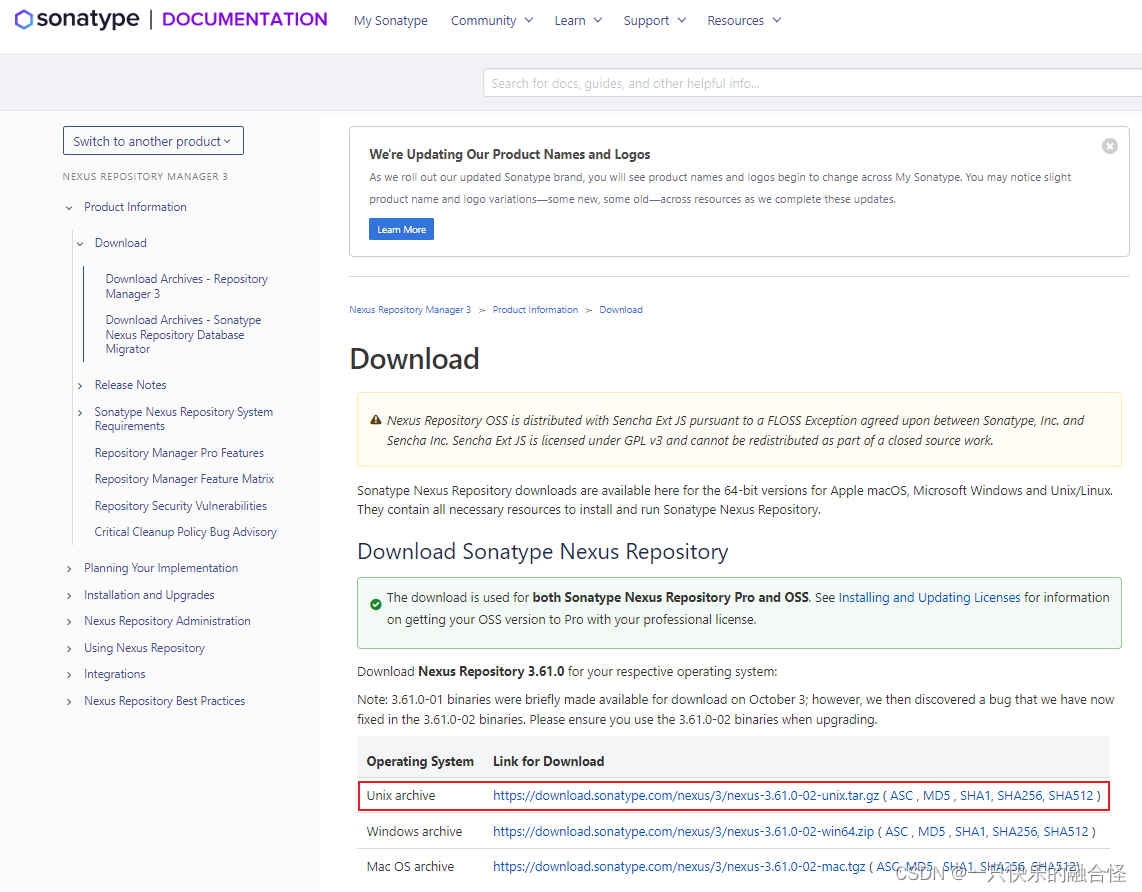
Task: Select Download in the sidebar tree
Action: 120,243
